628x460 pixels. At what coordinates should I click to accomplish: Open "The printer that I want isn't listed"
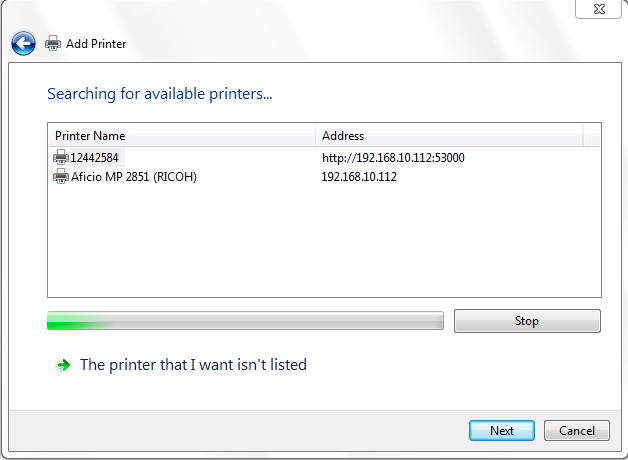pos(193,365)
